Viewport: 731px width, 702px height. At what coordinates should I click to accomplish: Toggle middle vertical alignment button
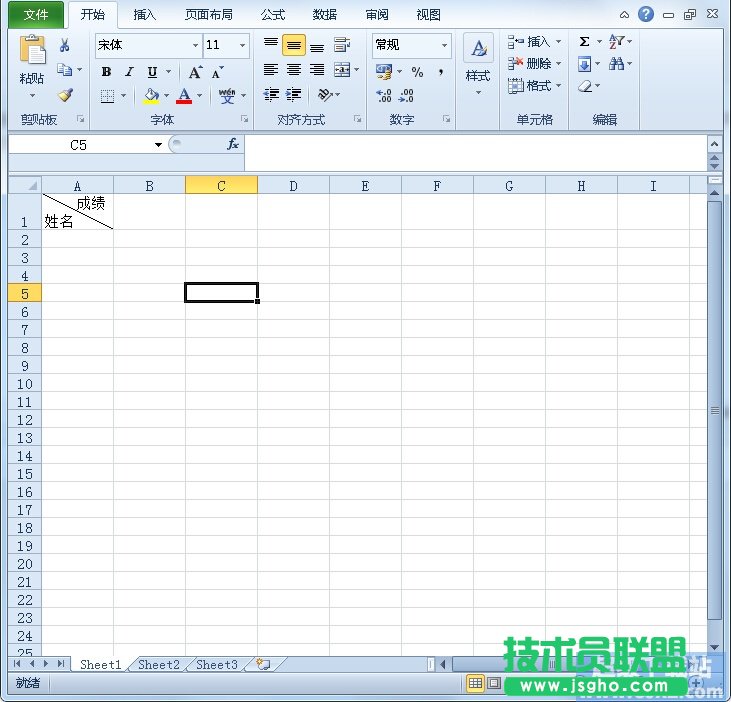tap(293, 45)
